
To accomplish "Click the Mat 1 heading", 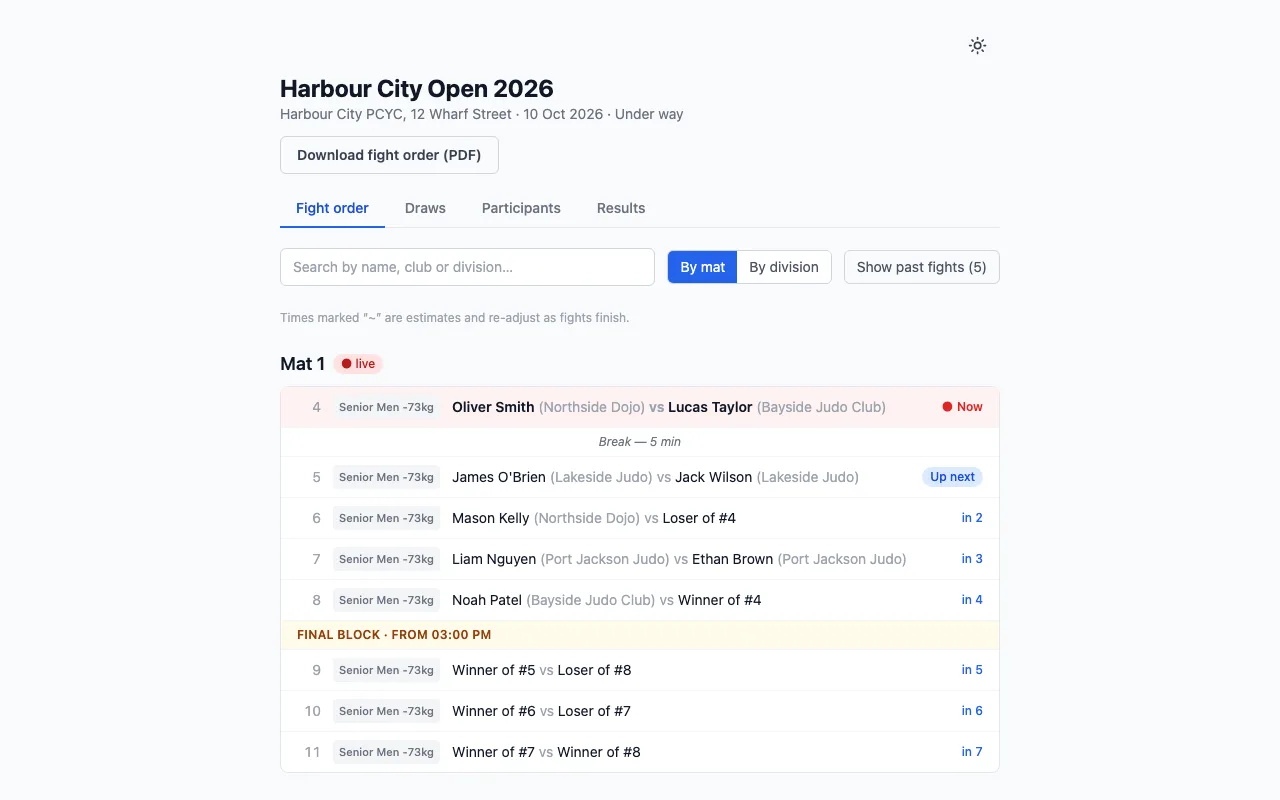I will (x=302, y=364).
